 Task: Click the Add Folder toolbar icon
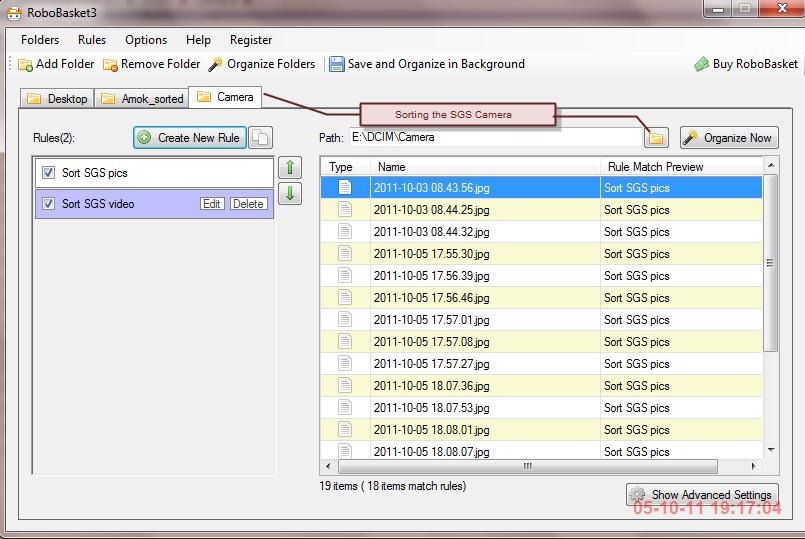point(25,65)
